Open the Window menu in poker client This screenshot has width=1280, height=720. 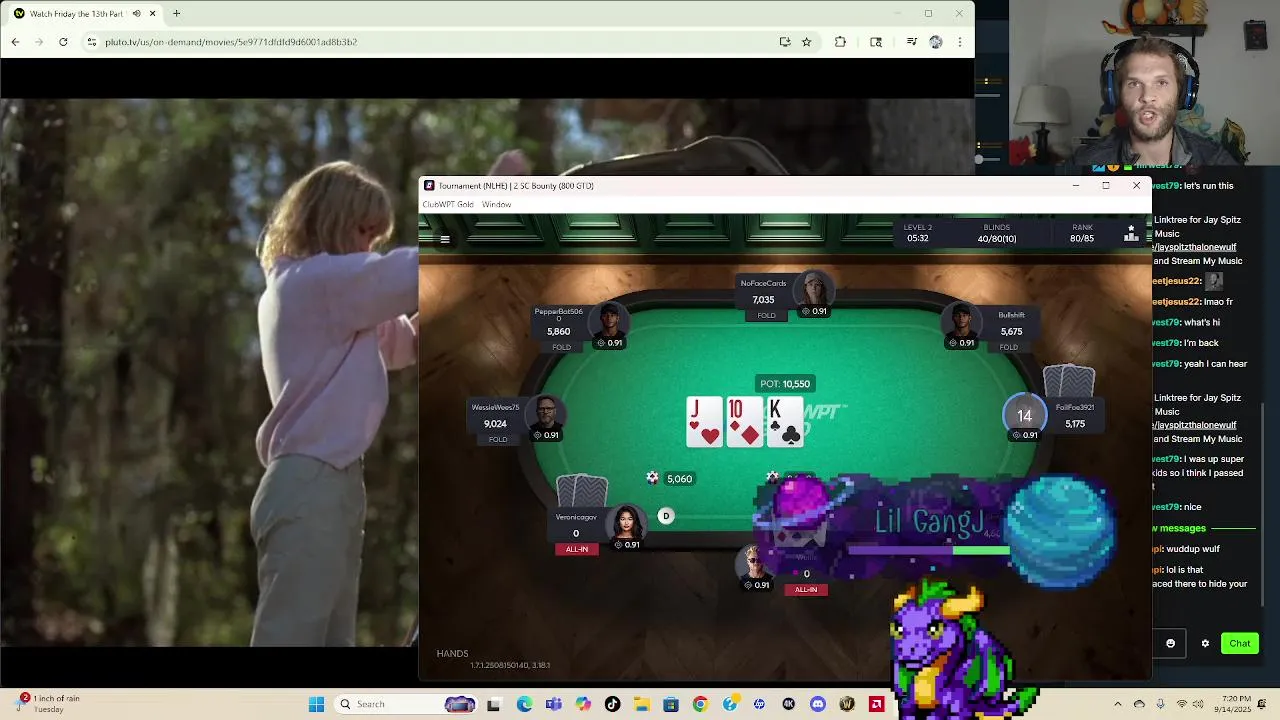[x=496, y=204]
